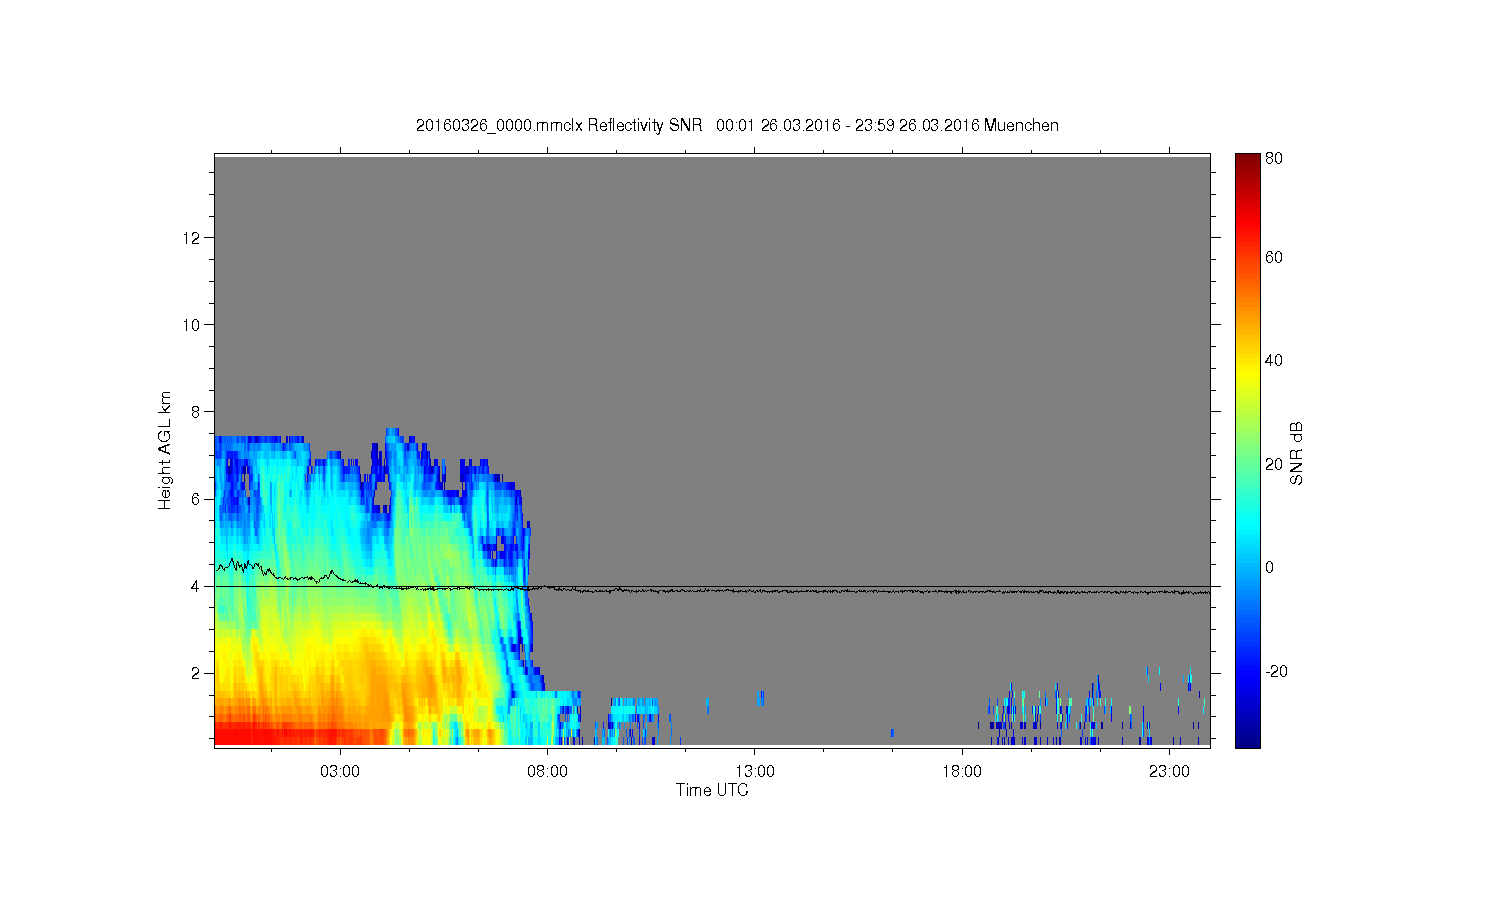The width and height of the screenshot is (1500, 900).
Task: Click the colorbar value -20
Action: pyautogui.click(x=1276, y=671)
